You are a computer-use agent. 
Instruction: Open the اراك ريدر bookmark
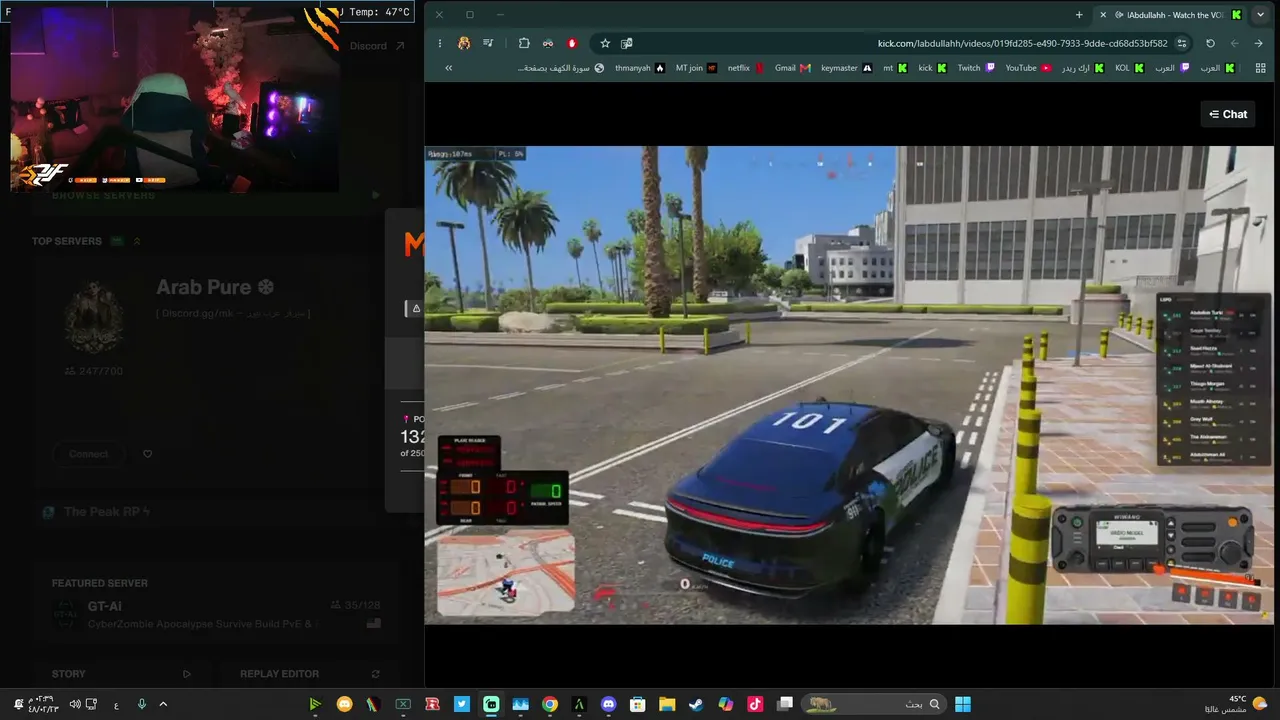(x=1083, y=68)
